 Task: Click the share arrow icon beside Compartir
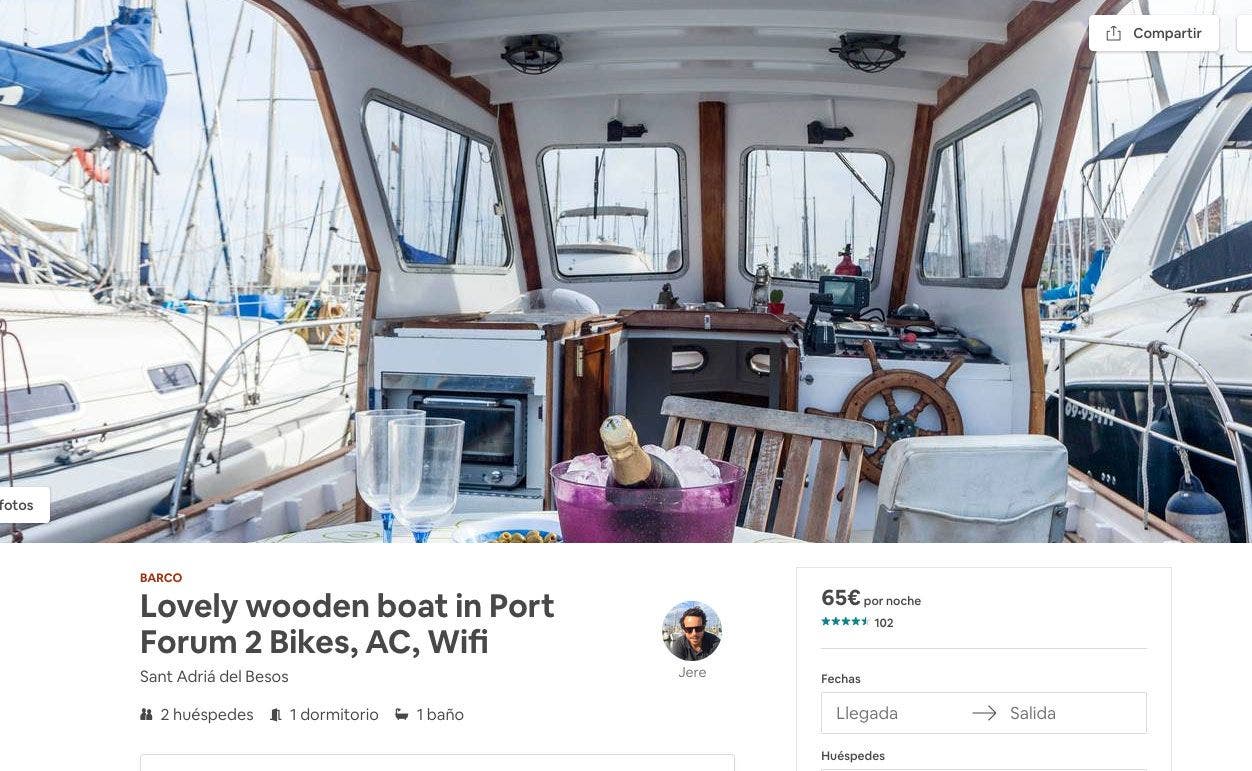(x=1113, y=33)
